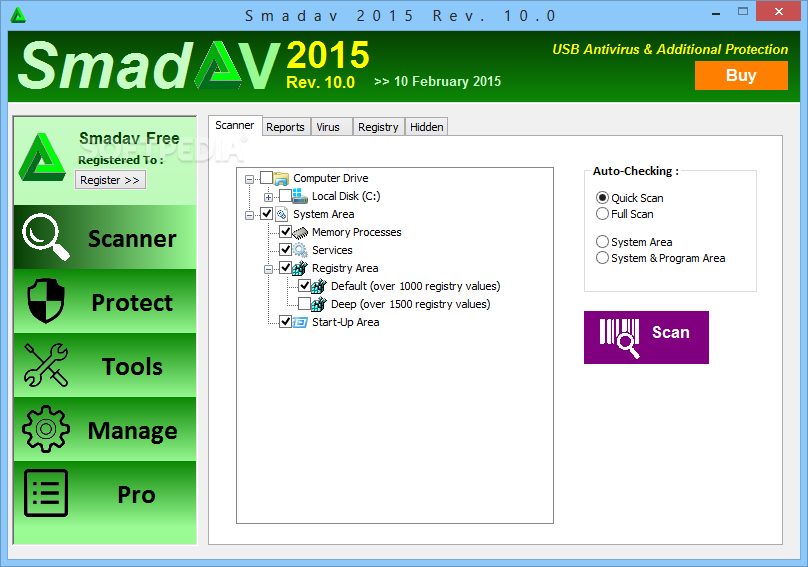Click the magnifying glass Scanner icon
The height and width of the screenshot is (567, 808).
[46, 237]
